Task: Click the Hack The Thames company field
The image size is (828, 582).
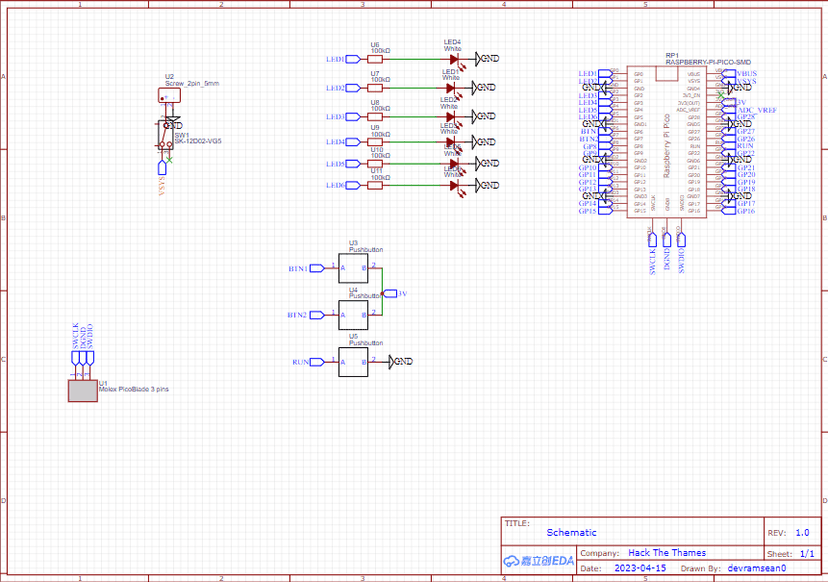Action: click(x=666, y=553)
